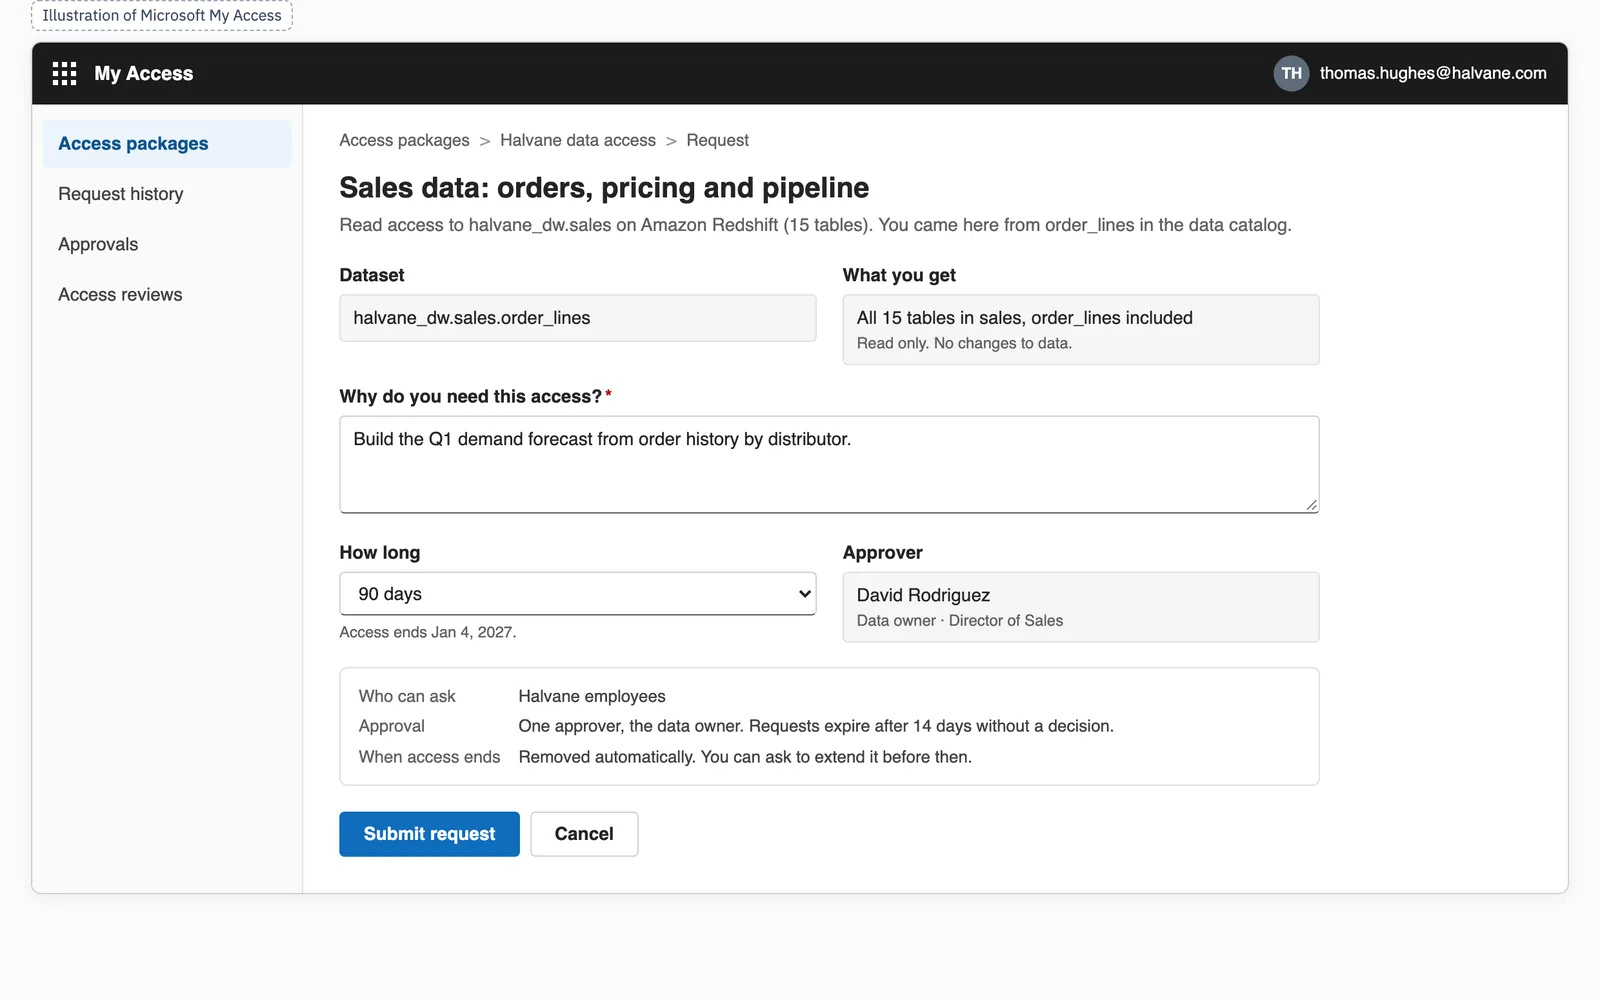The width and height of the screenshot is (1600, 1000).
Task: Click the David Rodriguez approver box
Action: pos(1081,607)
